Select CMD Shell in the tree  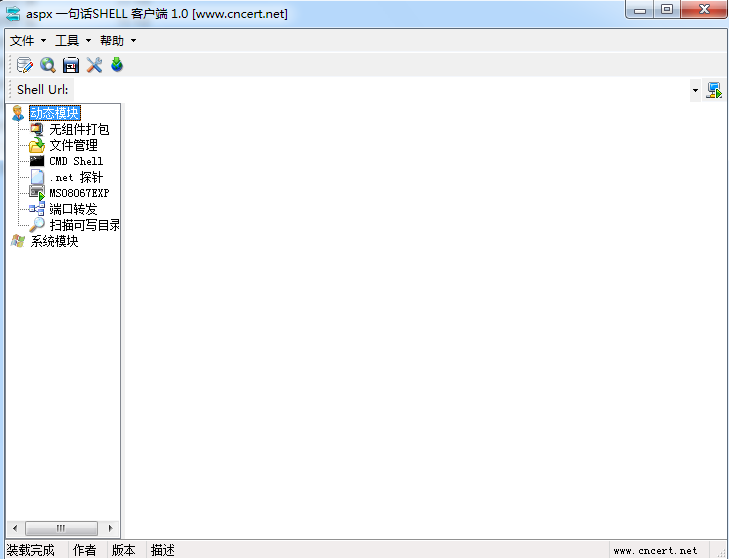tap(76, 161)
